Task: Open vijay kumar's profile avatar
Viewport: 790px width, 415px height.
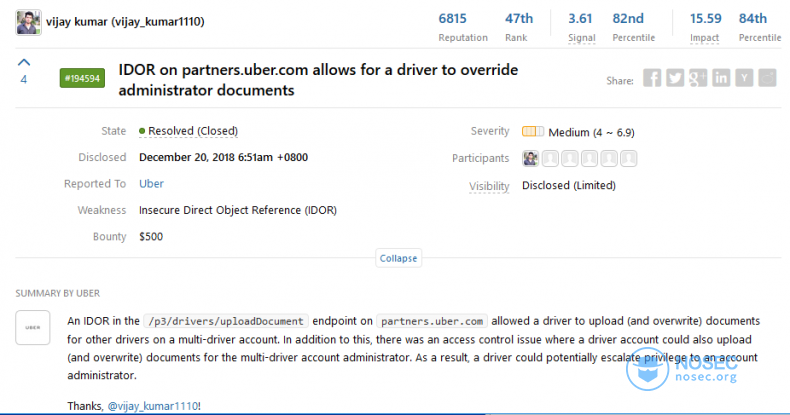Action: (28, 22)
